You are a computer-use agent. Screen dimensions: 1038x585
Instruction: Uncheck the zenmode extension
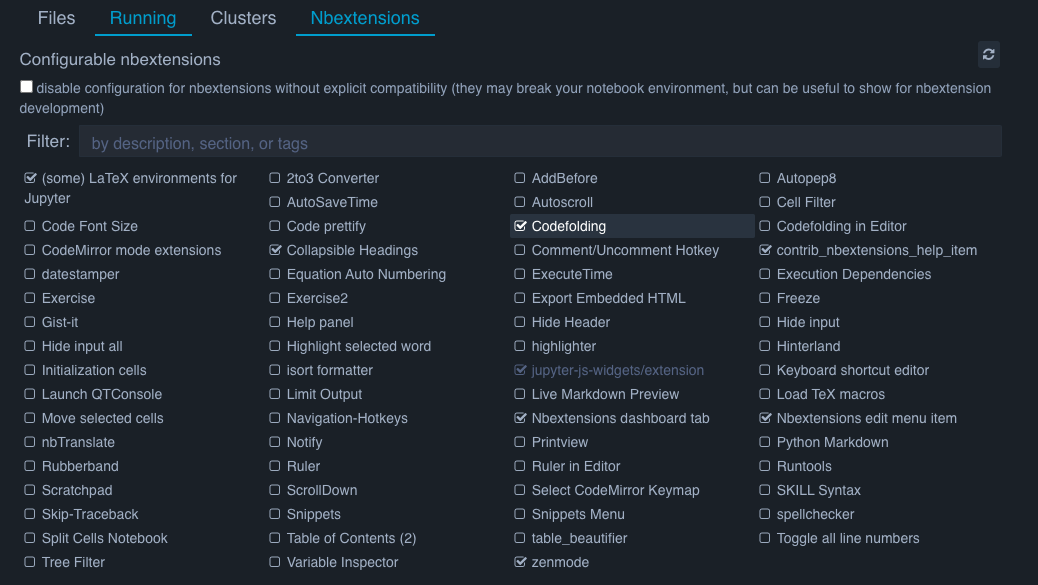click(x=520, y=562)
